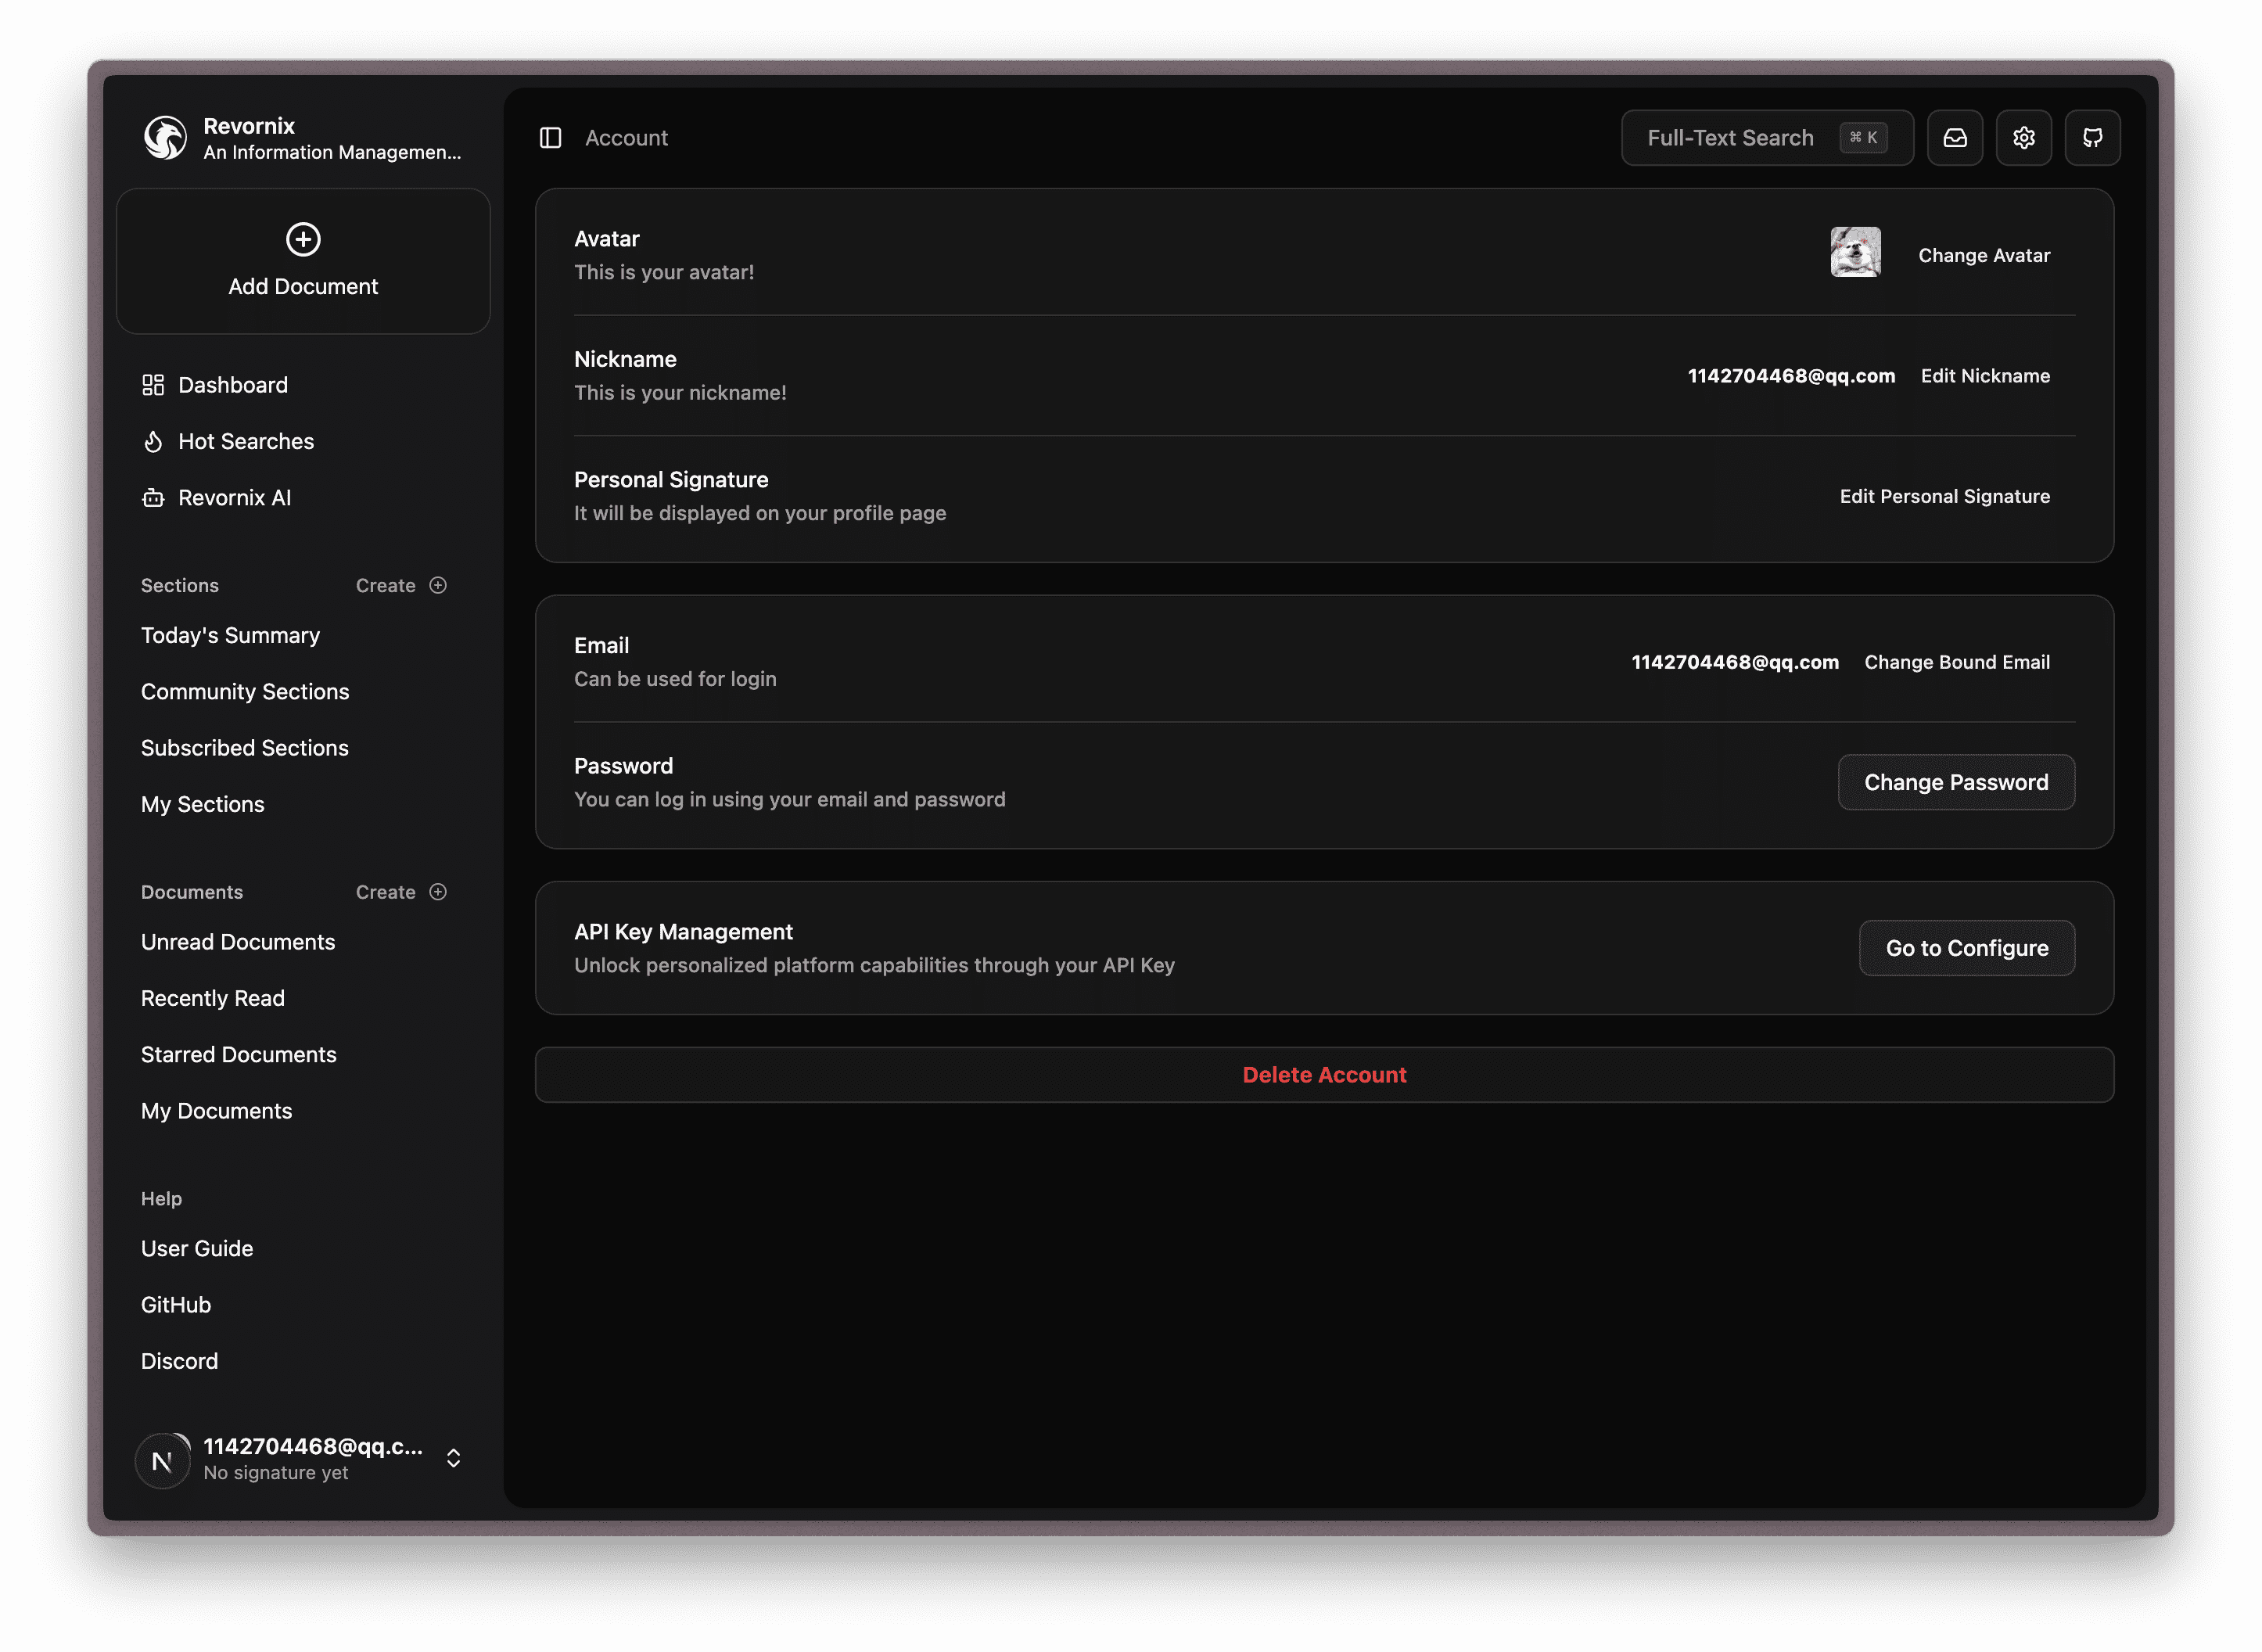Open the inbox notifications icon
The height and width of the screenshot is (1652, 2262).
pyautogui.click(x=1954, y=138)
